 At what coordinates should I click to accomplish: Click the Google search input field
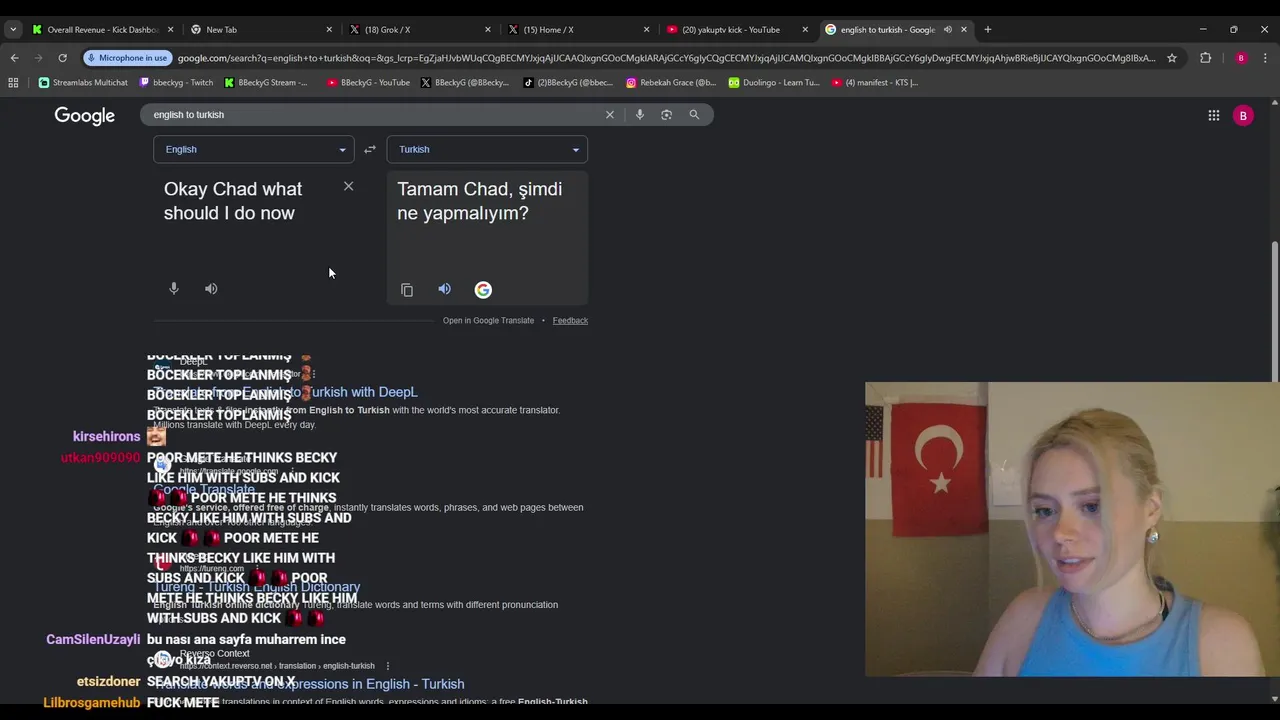[375, 115]
